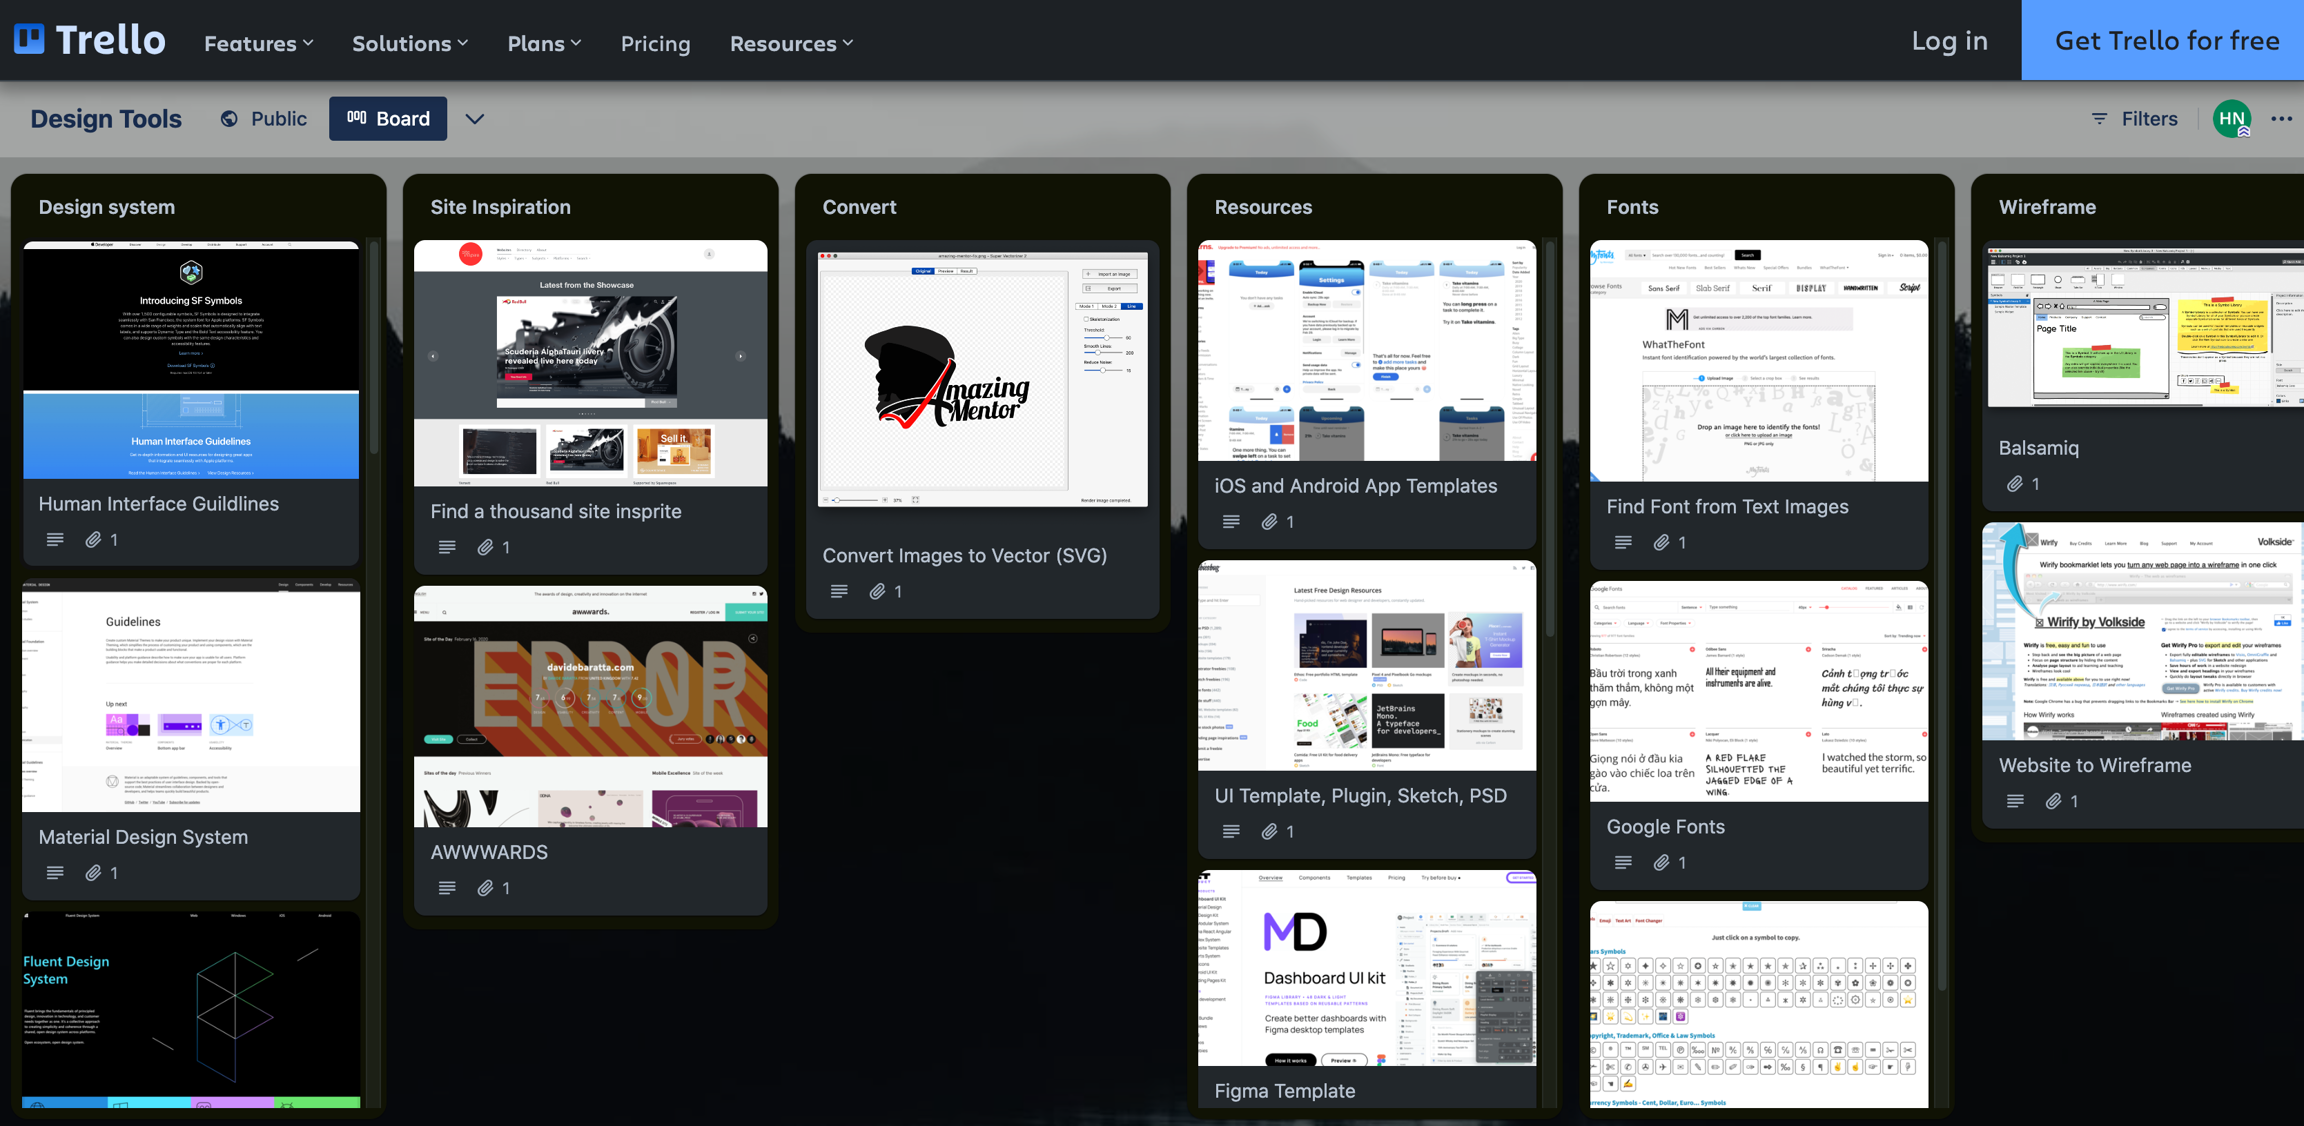
Task: Expand the Features dropdown menu
Action: tap(259, 43)
